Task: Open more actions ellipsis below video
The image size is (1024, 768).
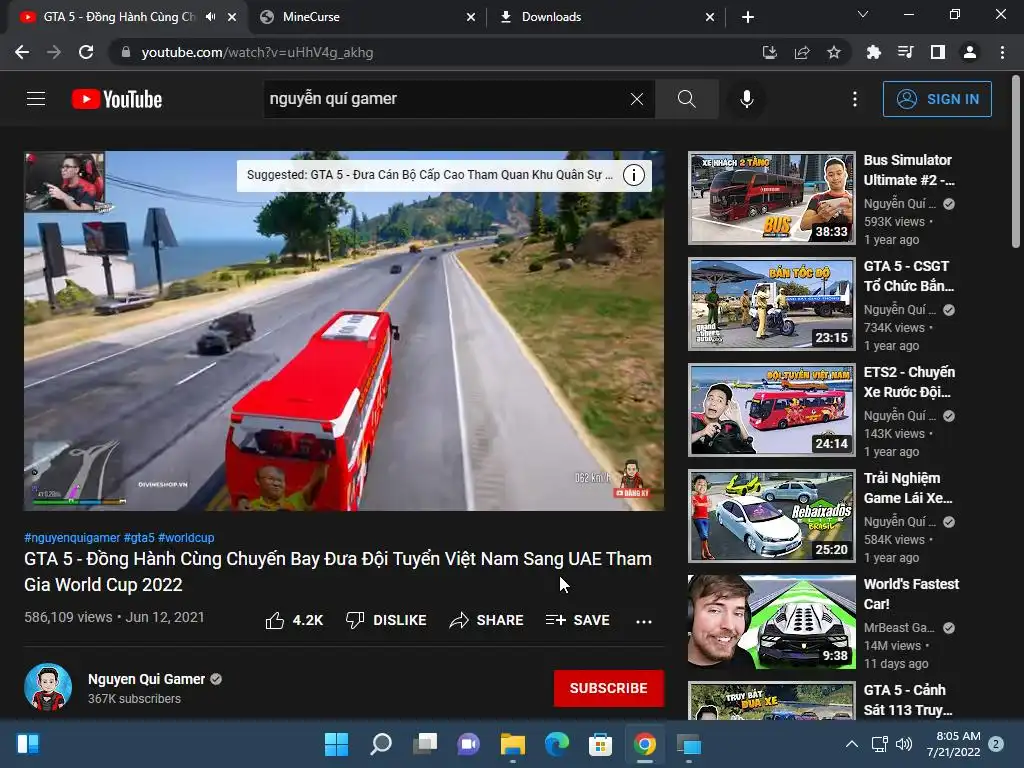Action: pos(643,621)
